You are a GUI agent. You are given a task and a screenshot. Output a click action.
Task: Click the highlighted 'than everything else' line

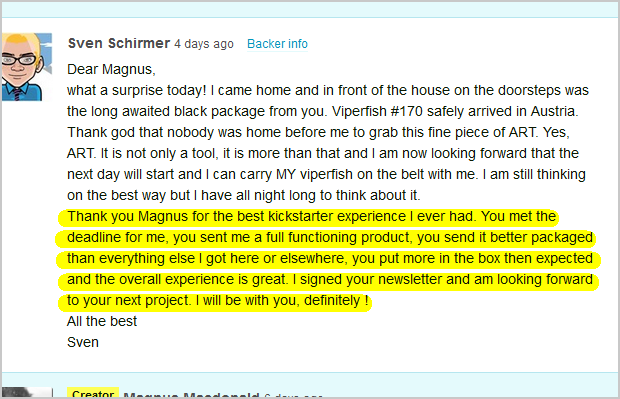tap(330, 258)
